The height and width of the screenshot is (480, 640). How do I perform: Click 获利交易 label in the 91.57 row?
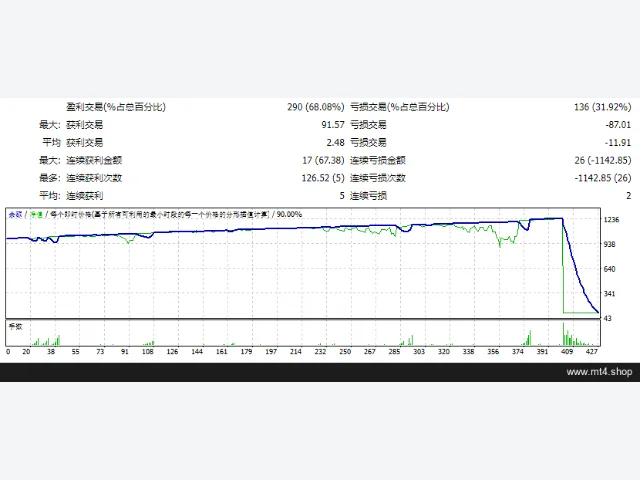[x=84, y=124]
